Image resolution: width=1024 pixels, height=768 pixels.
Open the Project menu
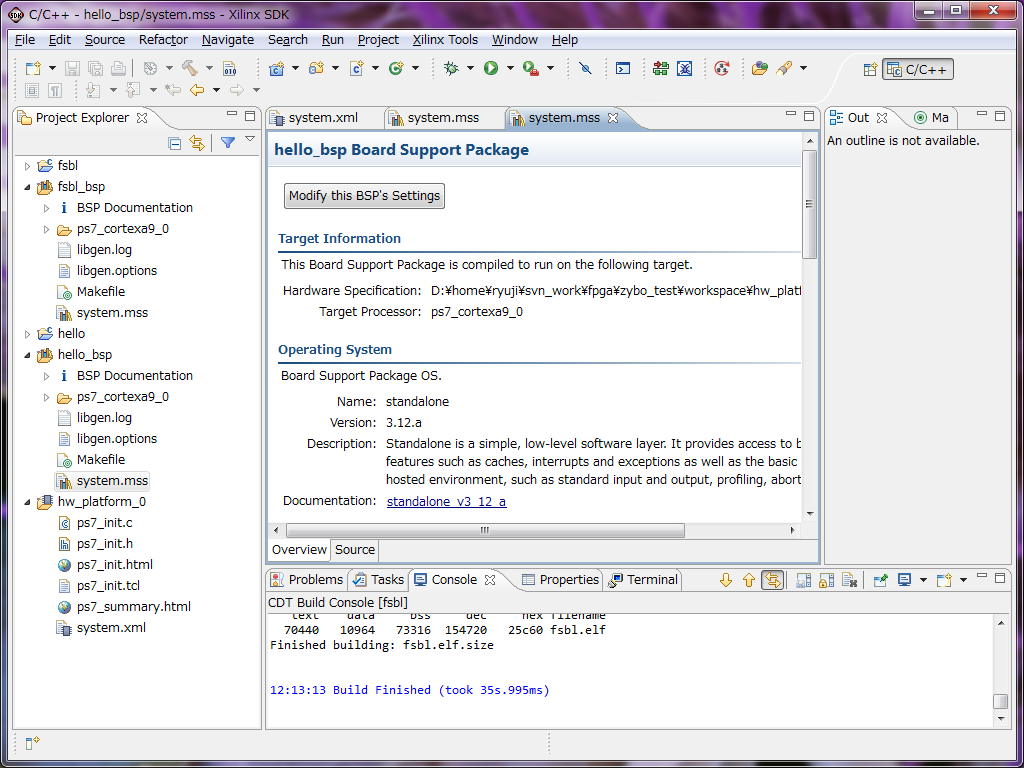tap(378, 40)
